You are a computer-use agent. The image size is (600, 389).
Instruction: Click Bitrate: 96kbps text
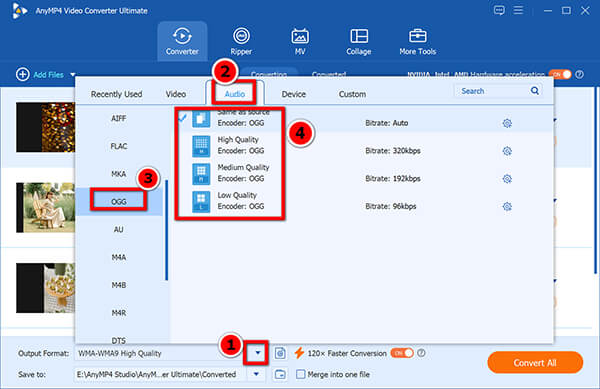[391, 207]
